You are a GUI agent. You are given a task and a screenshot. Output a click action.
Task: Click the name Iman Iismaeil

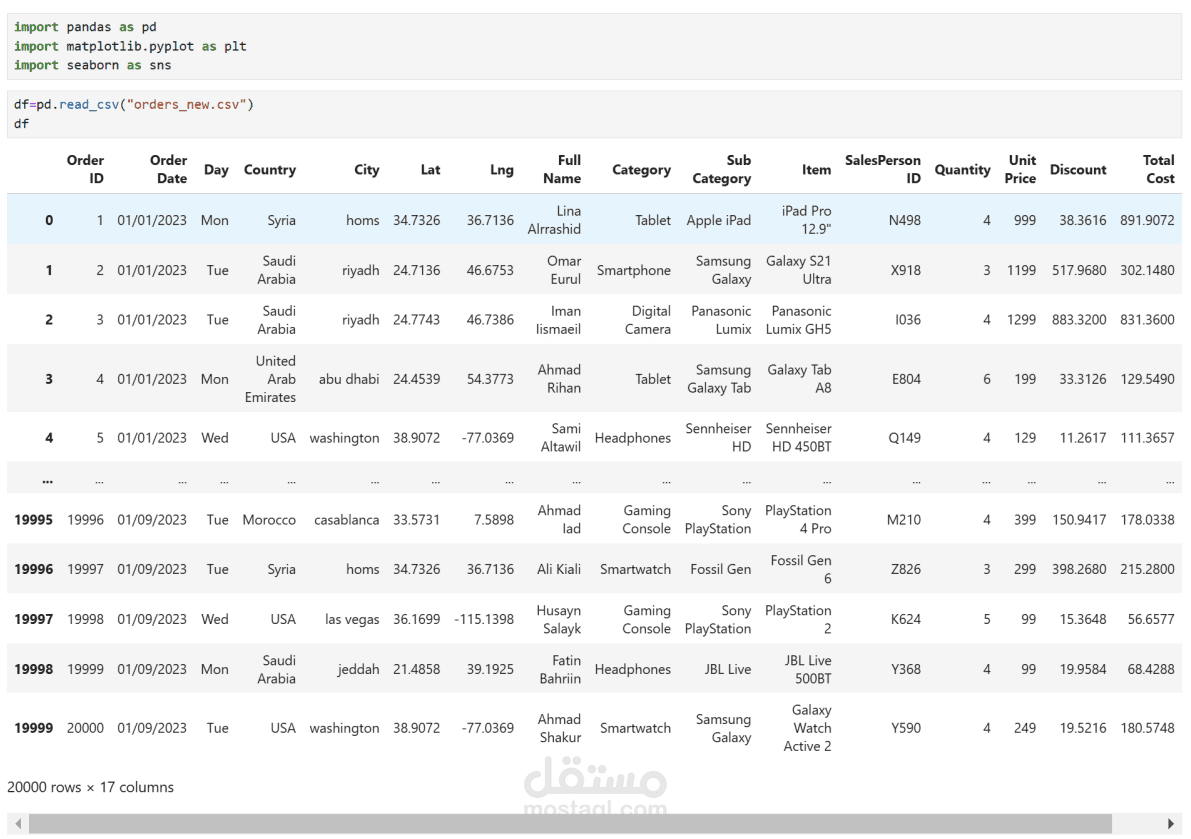(558, 320)
